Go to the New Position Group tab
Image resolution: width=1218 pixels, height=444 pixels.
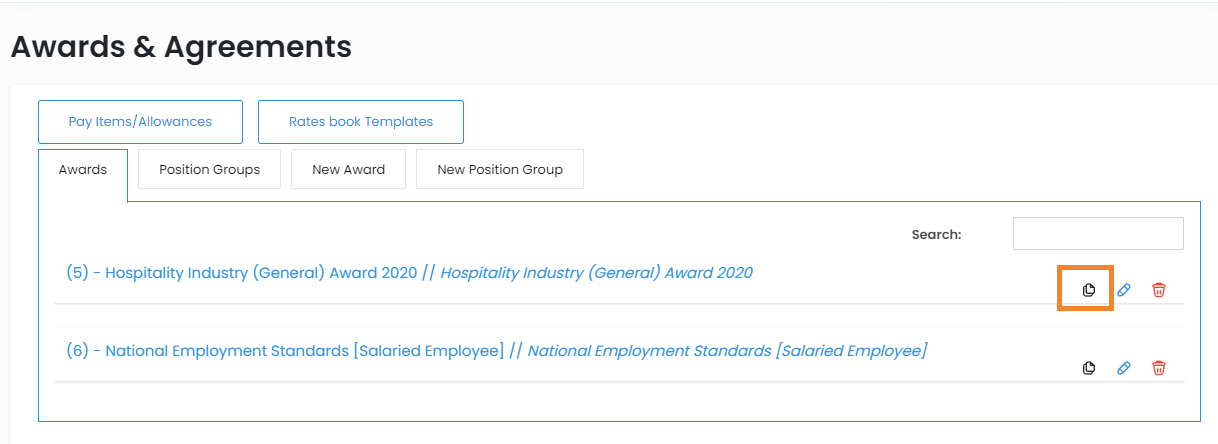(x=499, y=170)
